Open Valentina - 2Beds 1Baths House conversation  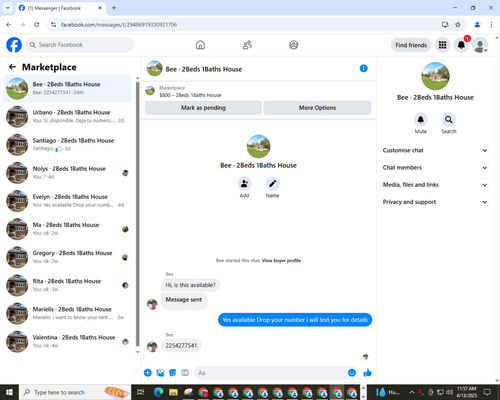pos(67,341)
